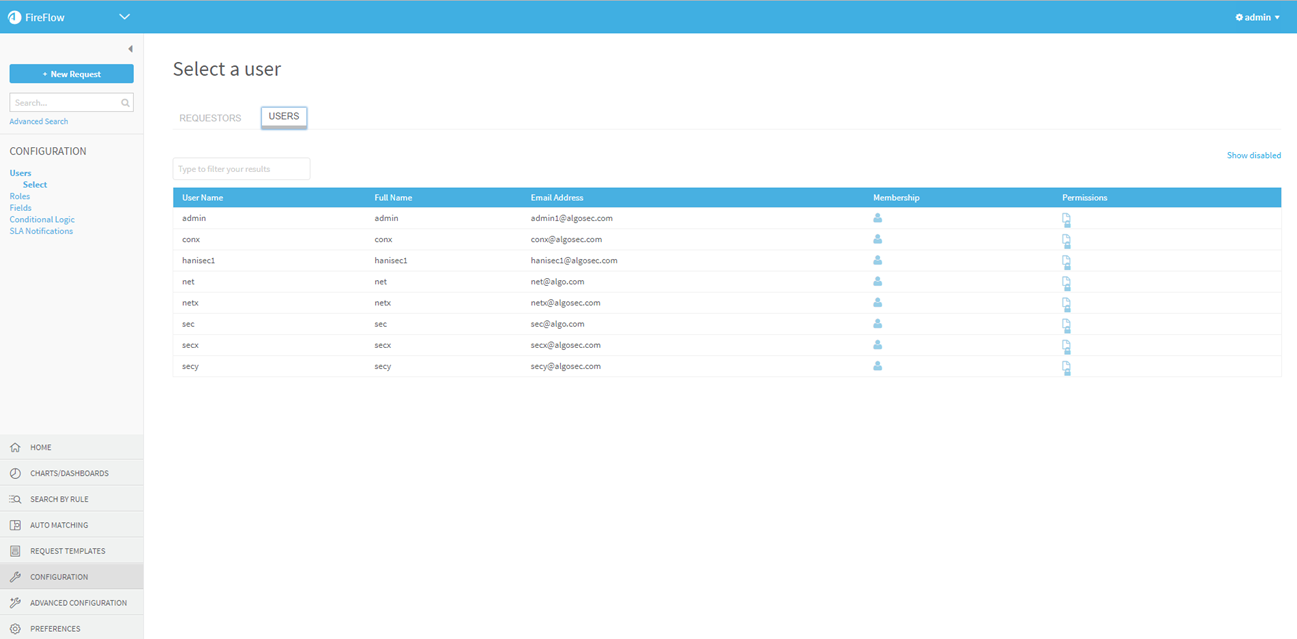The image size is (1297, 639).
Task: Open membership icon for secy user
Action: click(877, 367)
